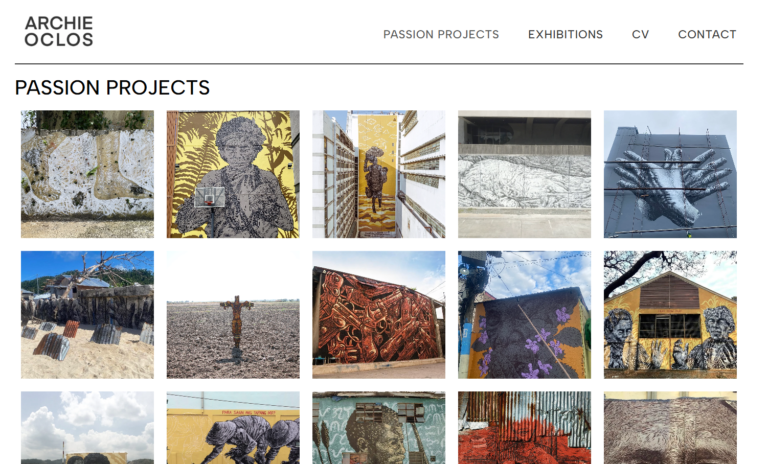Open the purple flowers mural thumbnail

[525, 315]
